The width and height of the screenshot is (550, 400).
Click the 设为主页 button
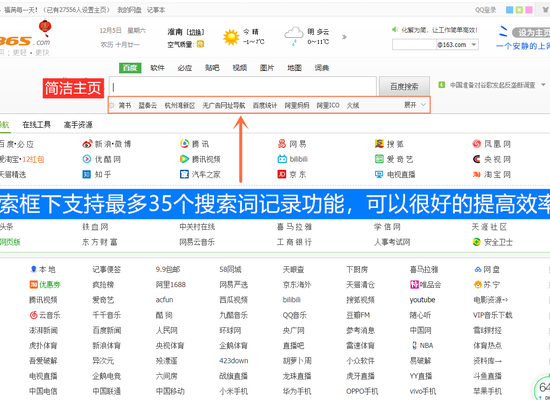tap(531, 33)
